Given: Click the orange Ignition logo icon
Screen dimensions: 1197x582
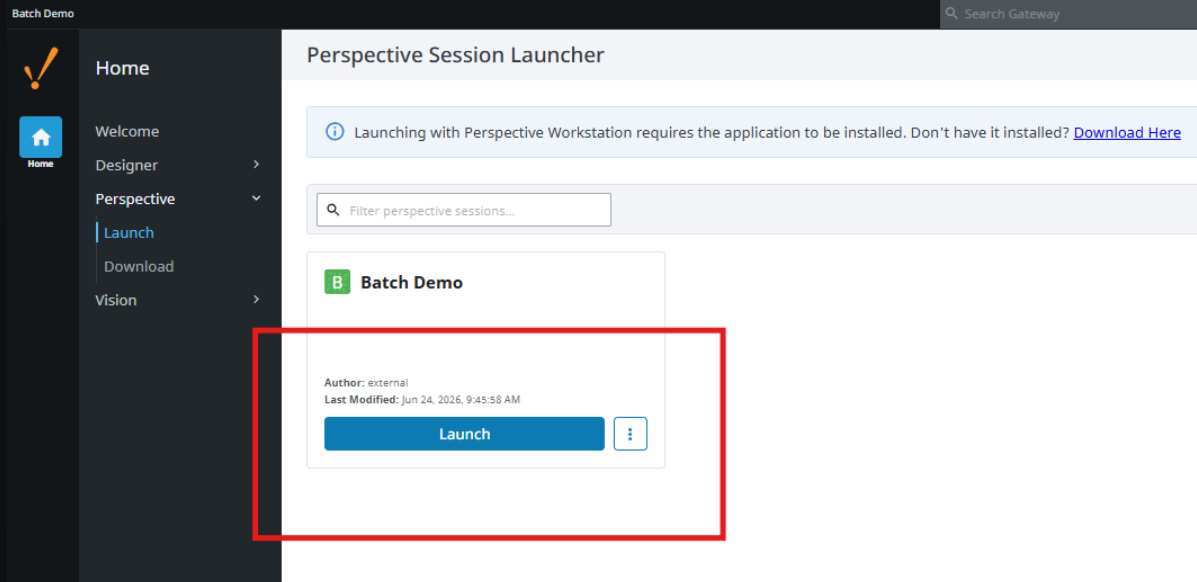Looking at the screenshot, I should point(40,68).
